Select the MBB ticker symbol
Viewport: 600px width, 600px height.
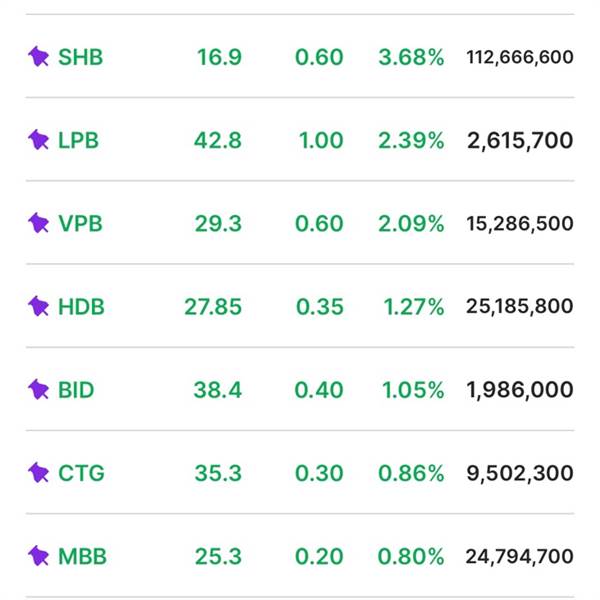pos(82,555)
